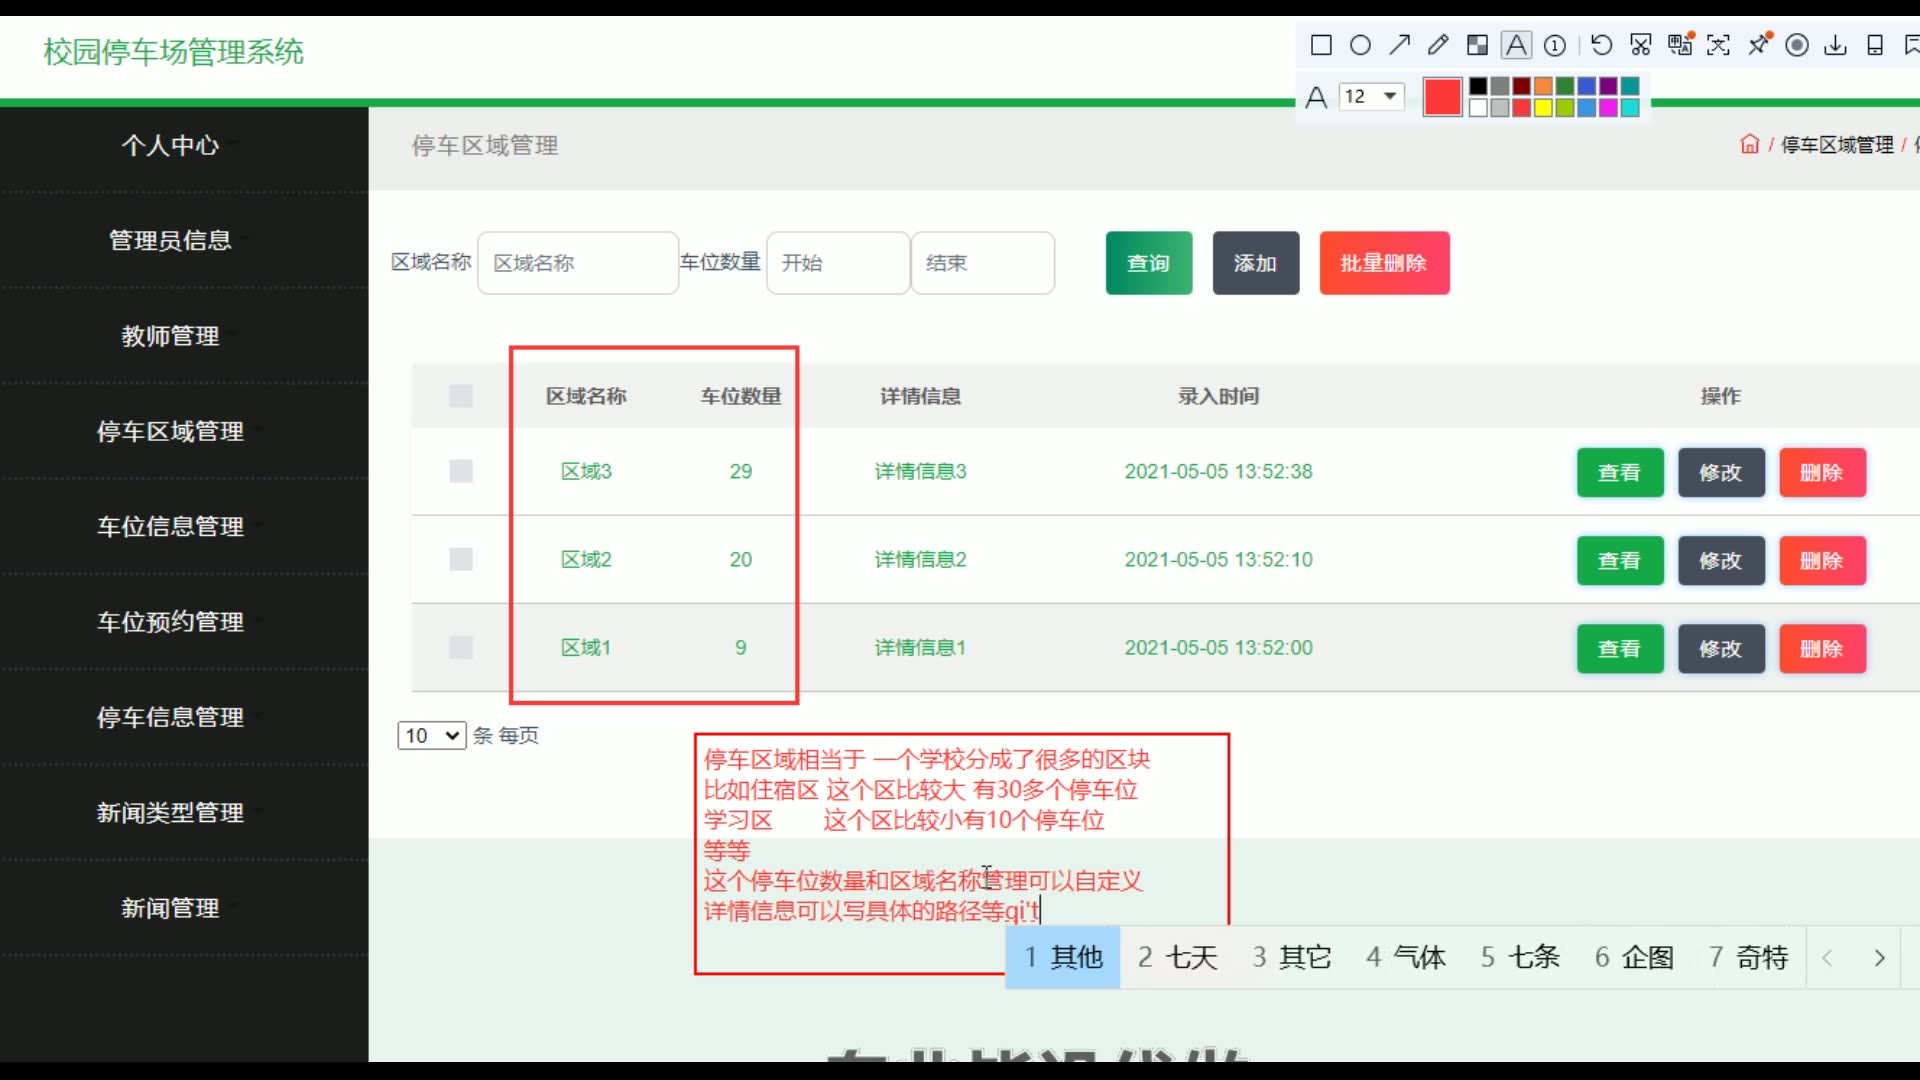Show next IME candidate page arrow
Viewport: 1920px width, 1080px height.
[1879, 958]
